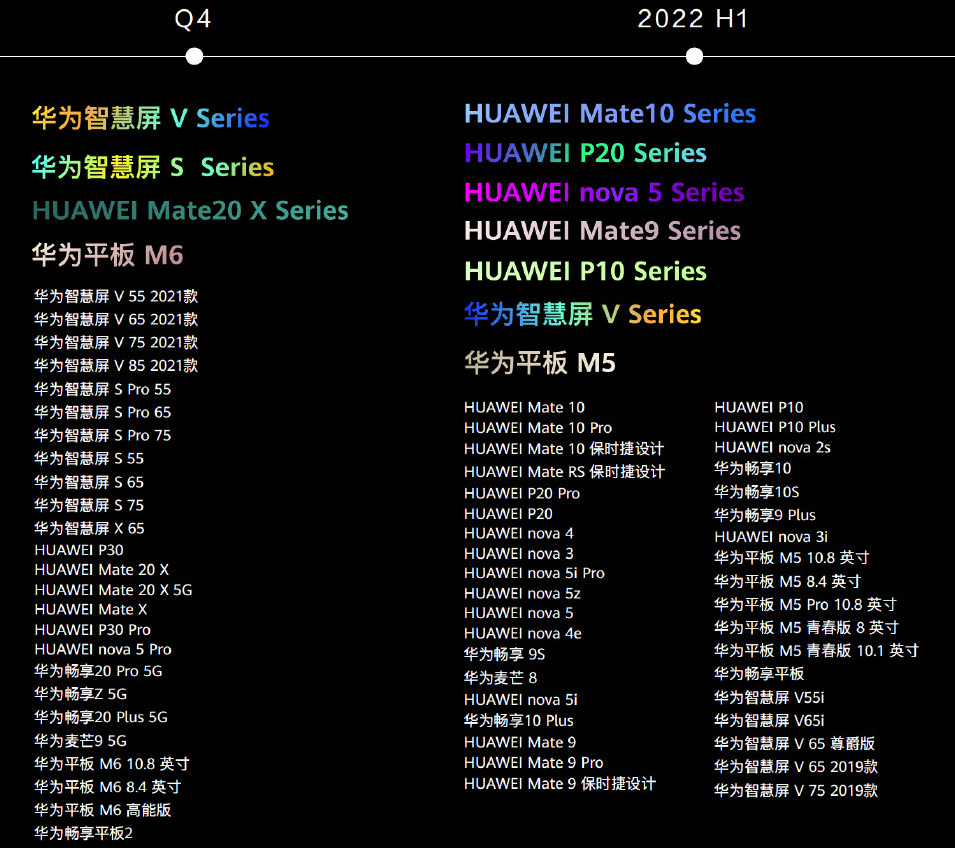
Task: Select 华为畅享平板2
Action: 83,834
